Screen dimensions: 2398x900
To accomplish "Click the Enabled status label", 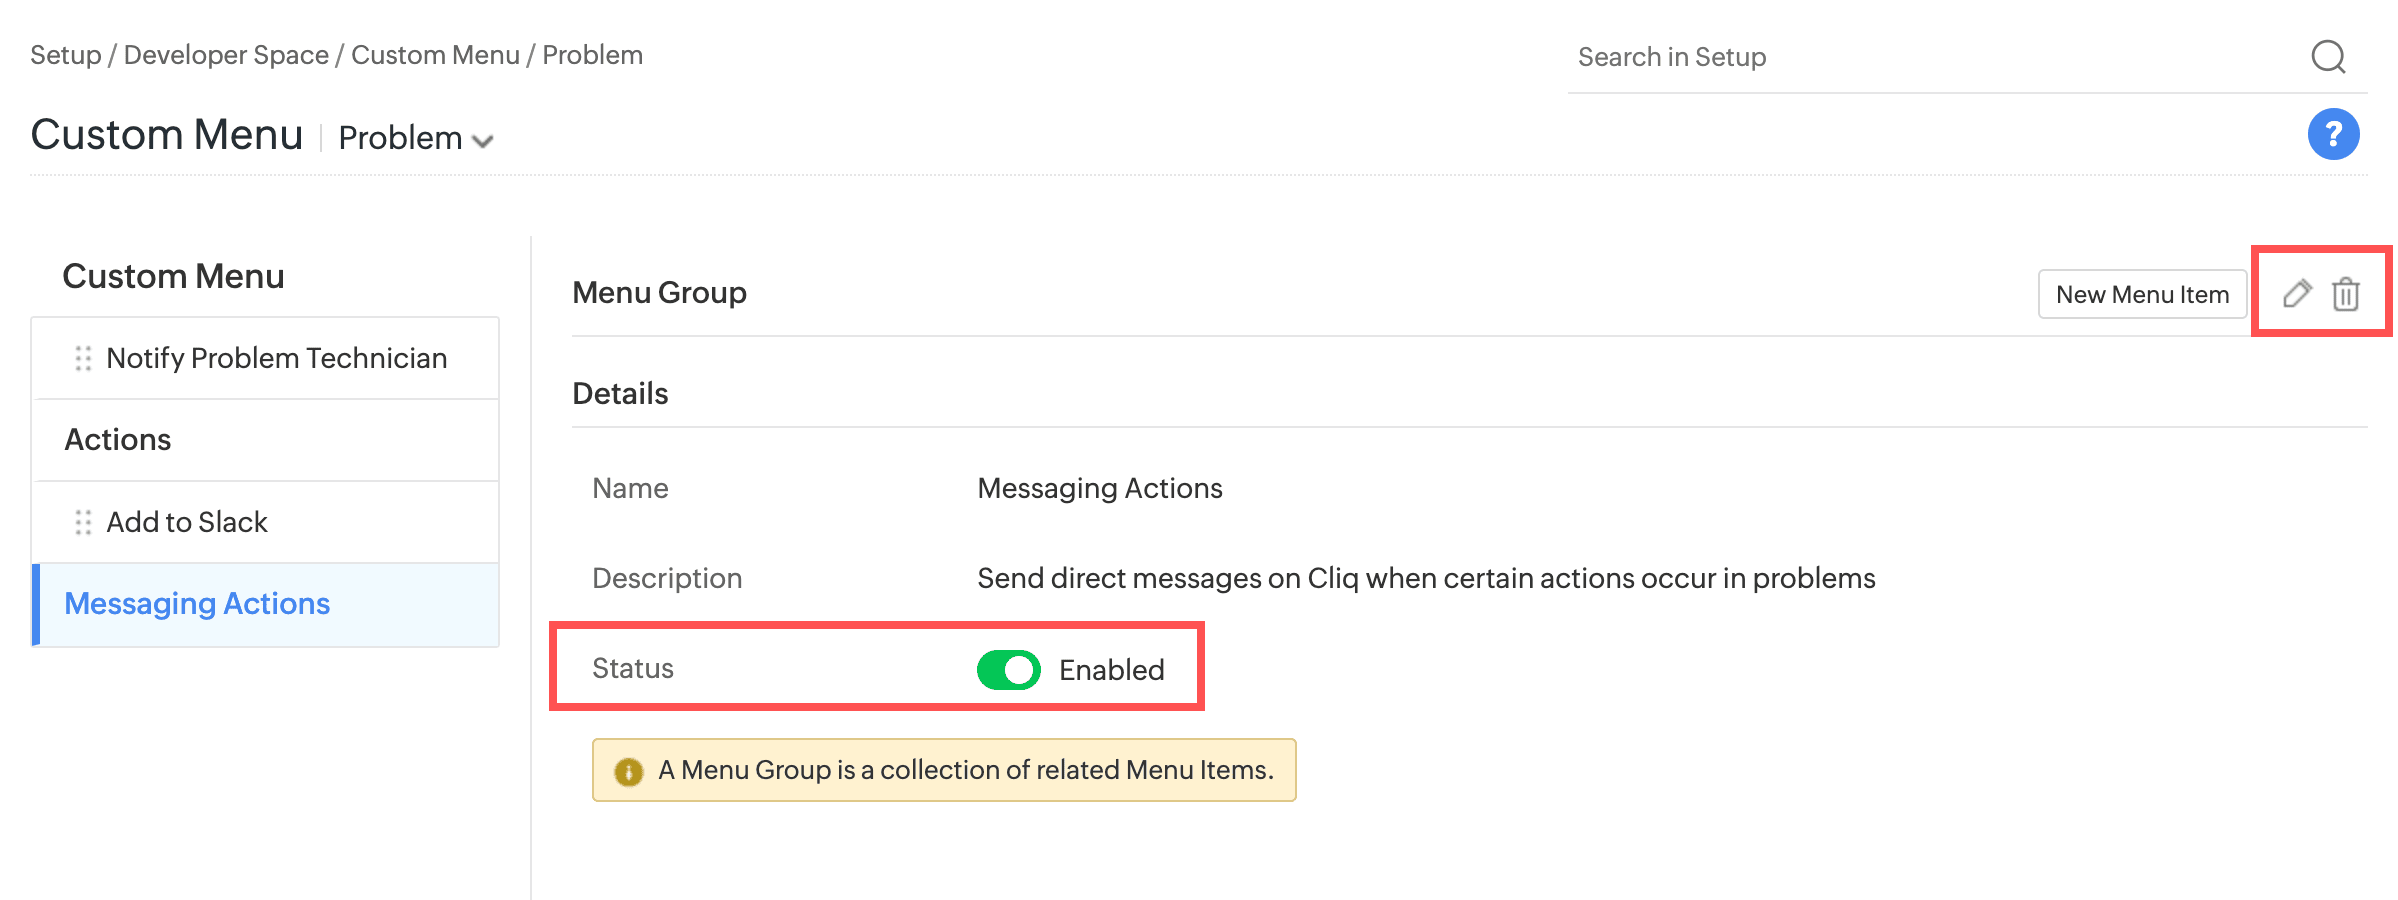I will 1111,670.
